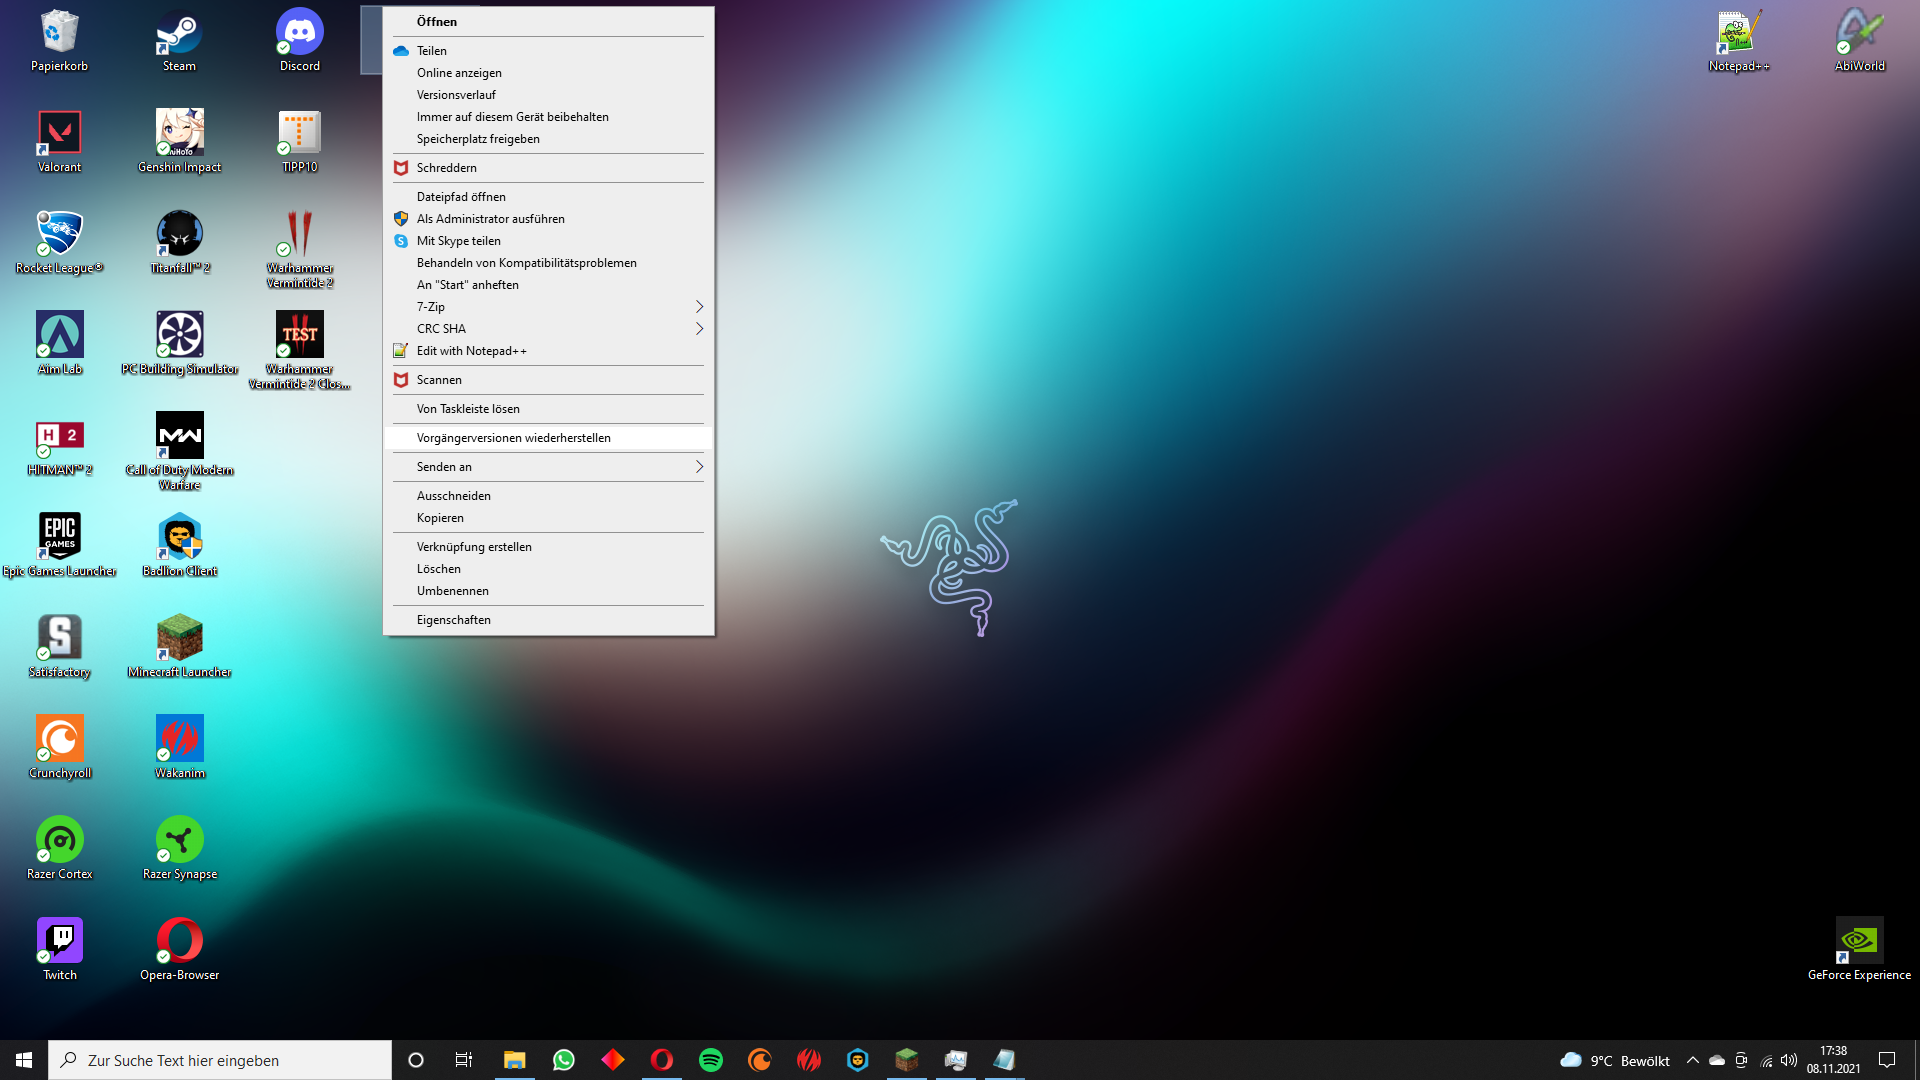Expand the 7-Zip submenu
1920x1080 pixels.
click(x=548, y=306)
